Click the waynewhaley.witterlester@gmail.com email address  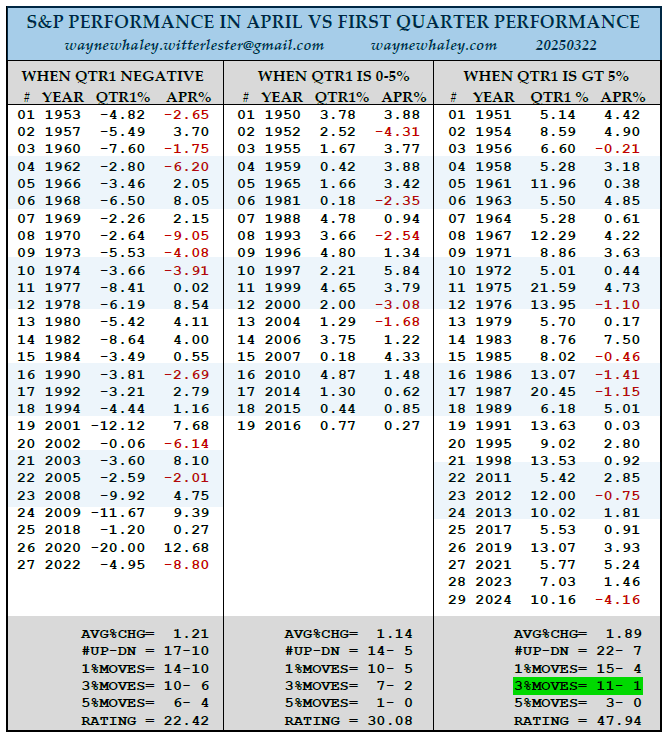tap(194, 46)
